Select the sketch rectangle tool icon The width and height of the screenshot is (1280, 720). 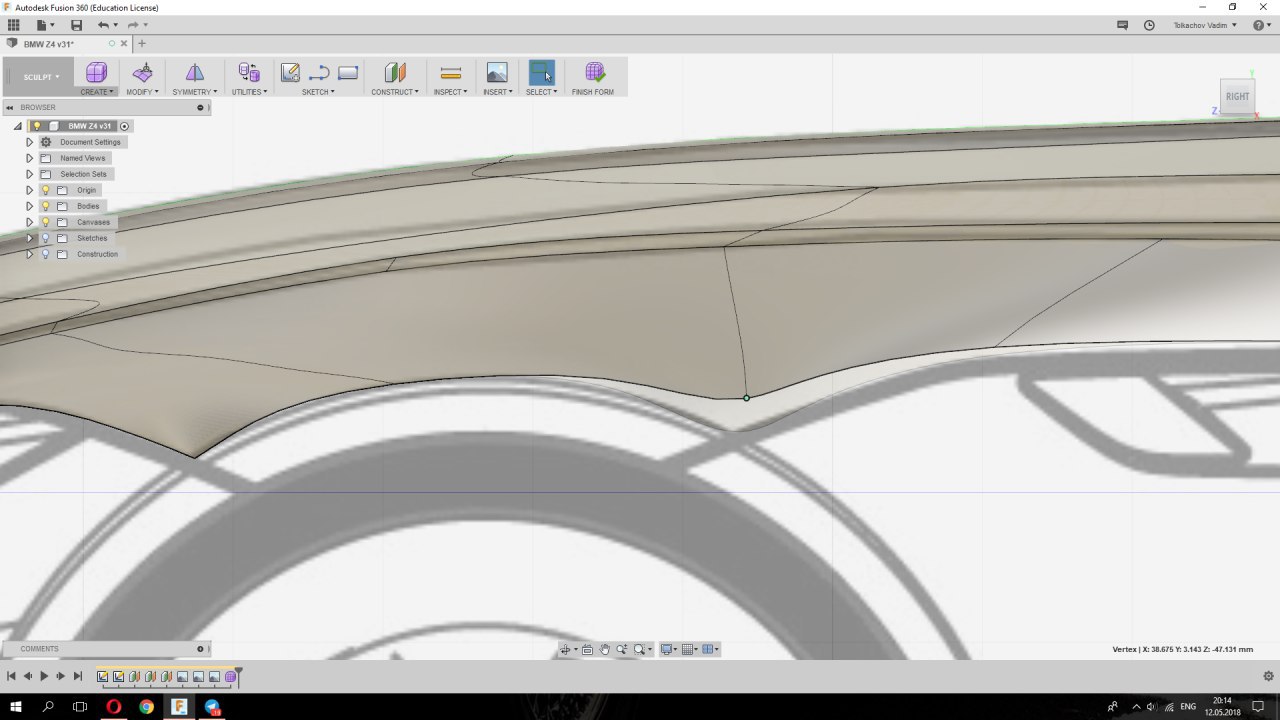click(x=348, y=72)
